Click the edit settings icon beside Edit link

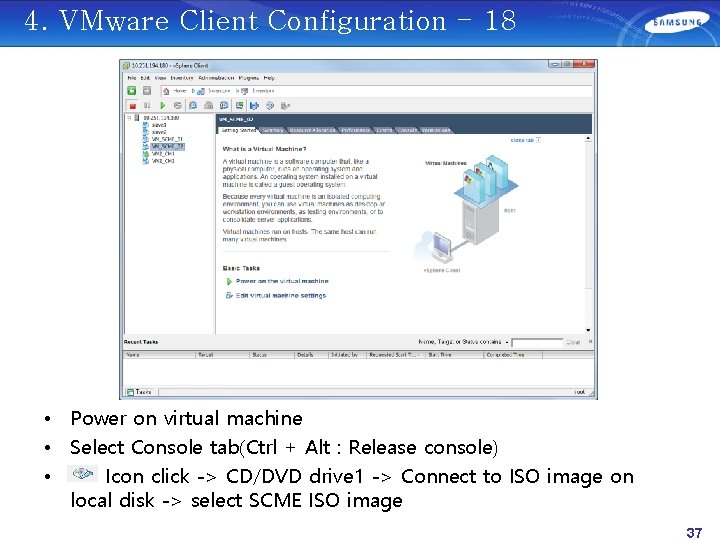(229, 295)
